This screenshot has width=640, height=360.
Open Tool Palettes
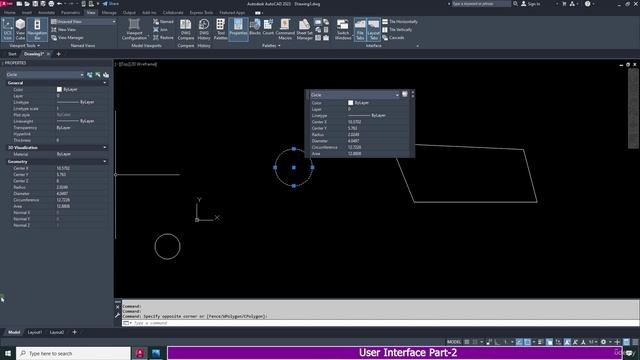point(220,29)
